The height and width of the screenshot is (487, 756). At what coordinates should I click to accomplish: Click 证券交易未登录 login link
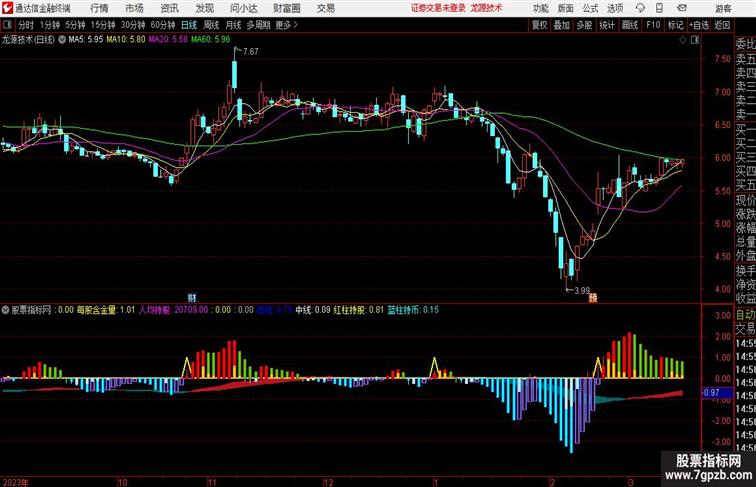[x=438, y=8]
